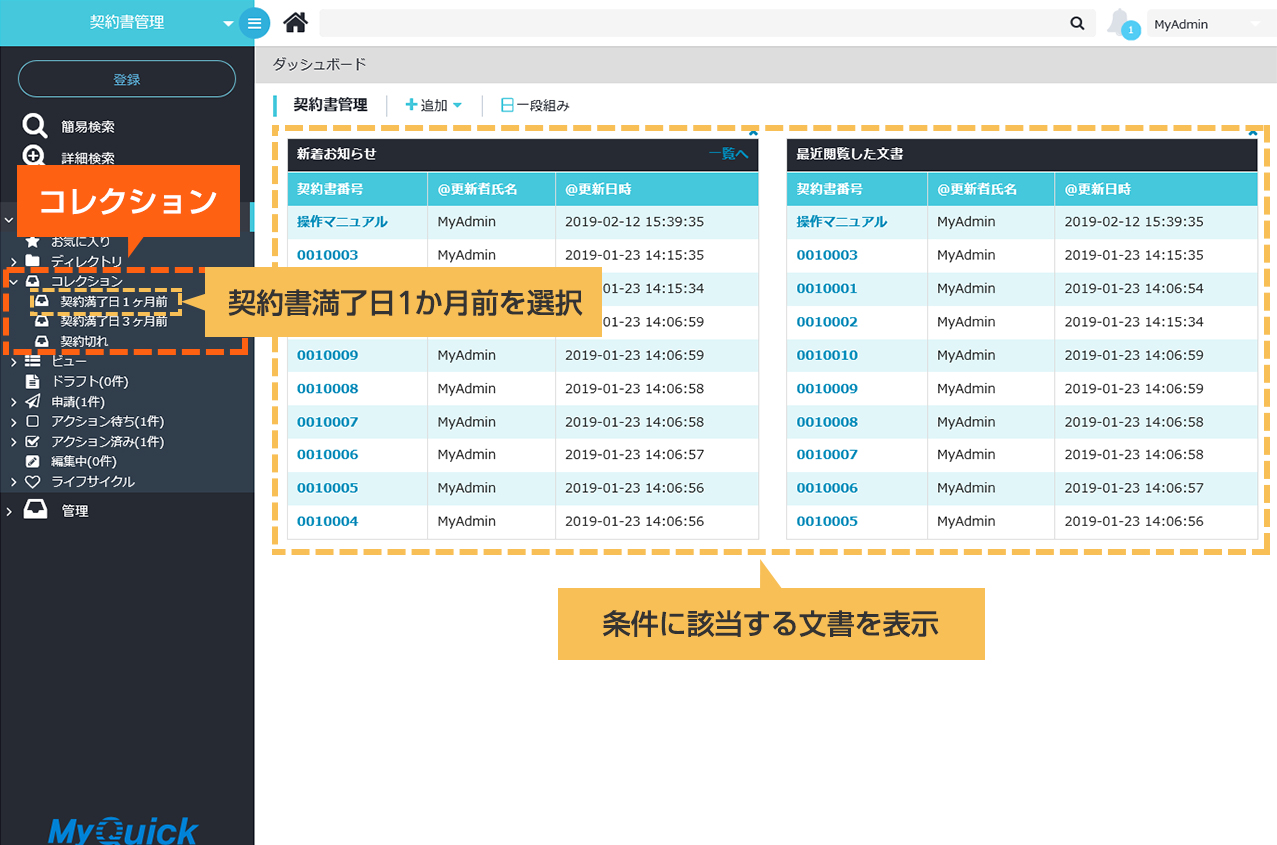Expand the ディレクトリ tree node
The width and height of the screenshot is (1277, 845).
click(13, 262)
